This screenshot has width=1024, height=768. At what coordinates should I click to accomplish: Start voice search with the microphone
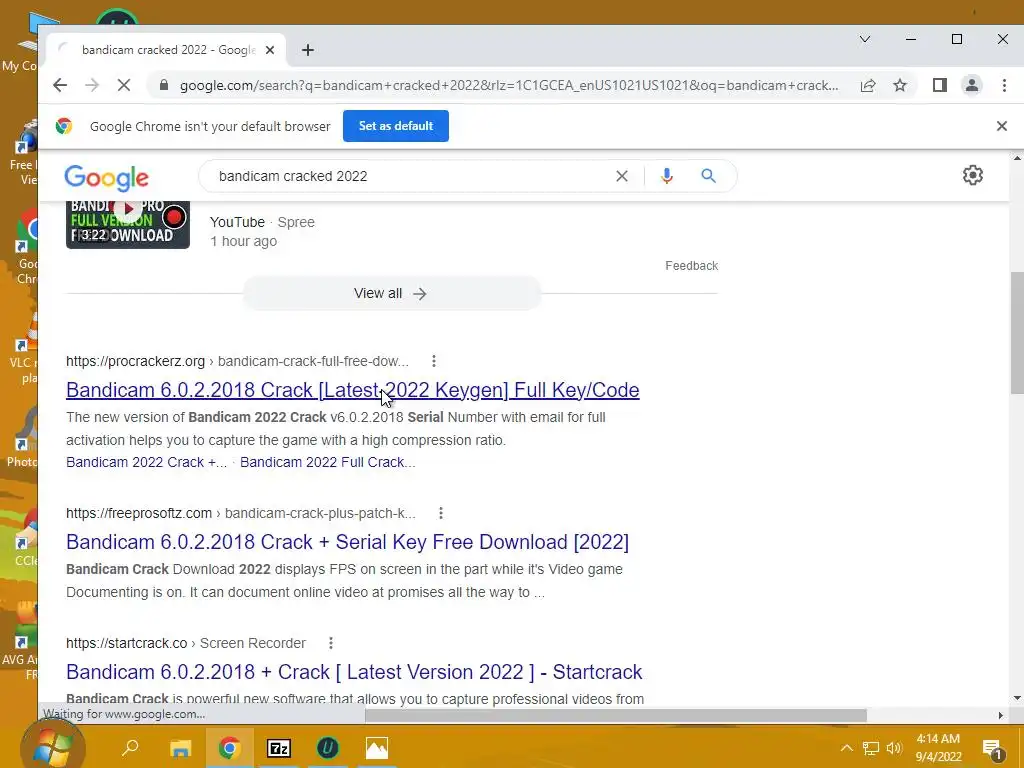pos(666,176)
